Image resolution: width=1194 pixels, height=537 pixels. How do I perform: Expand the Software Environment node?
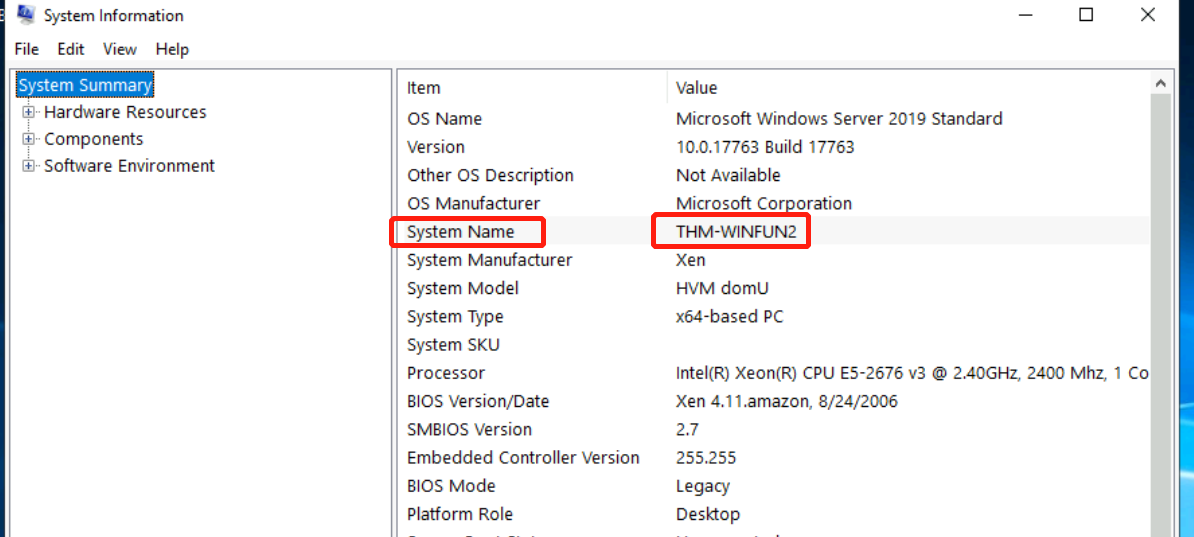[29, 166]
